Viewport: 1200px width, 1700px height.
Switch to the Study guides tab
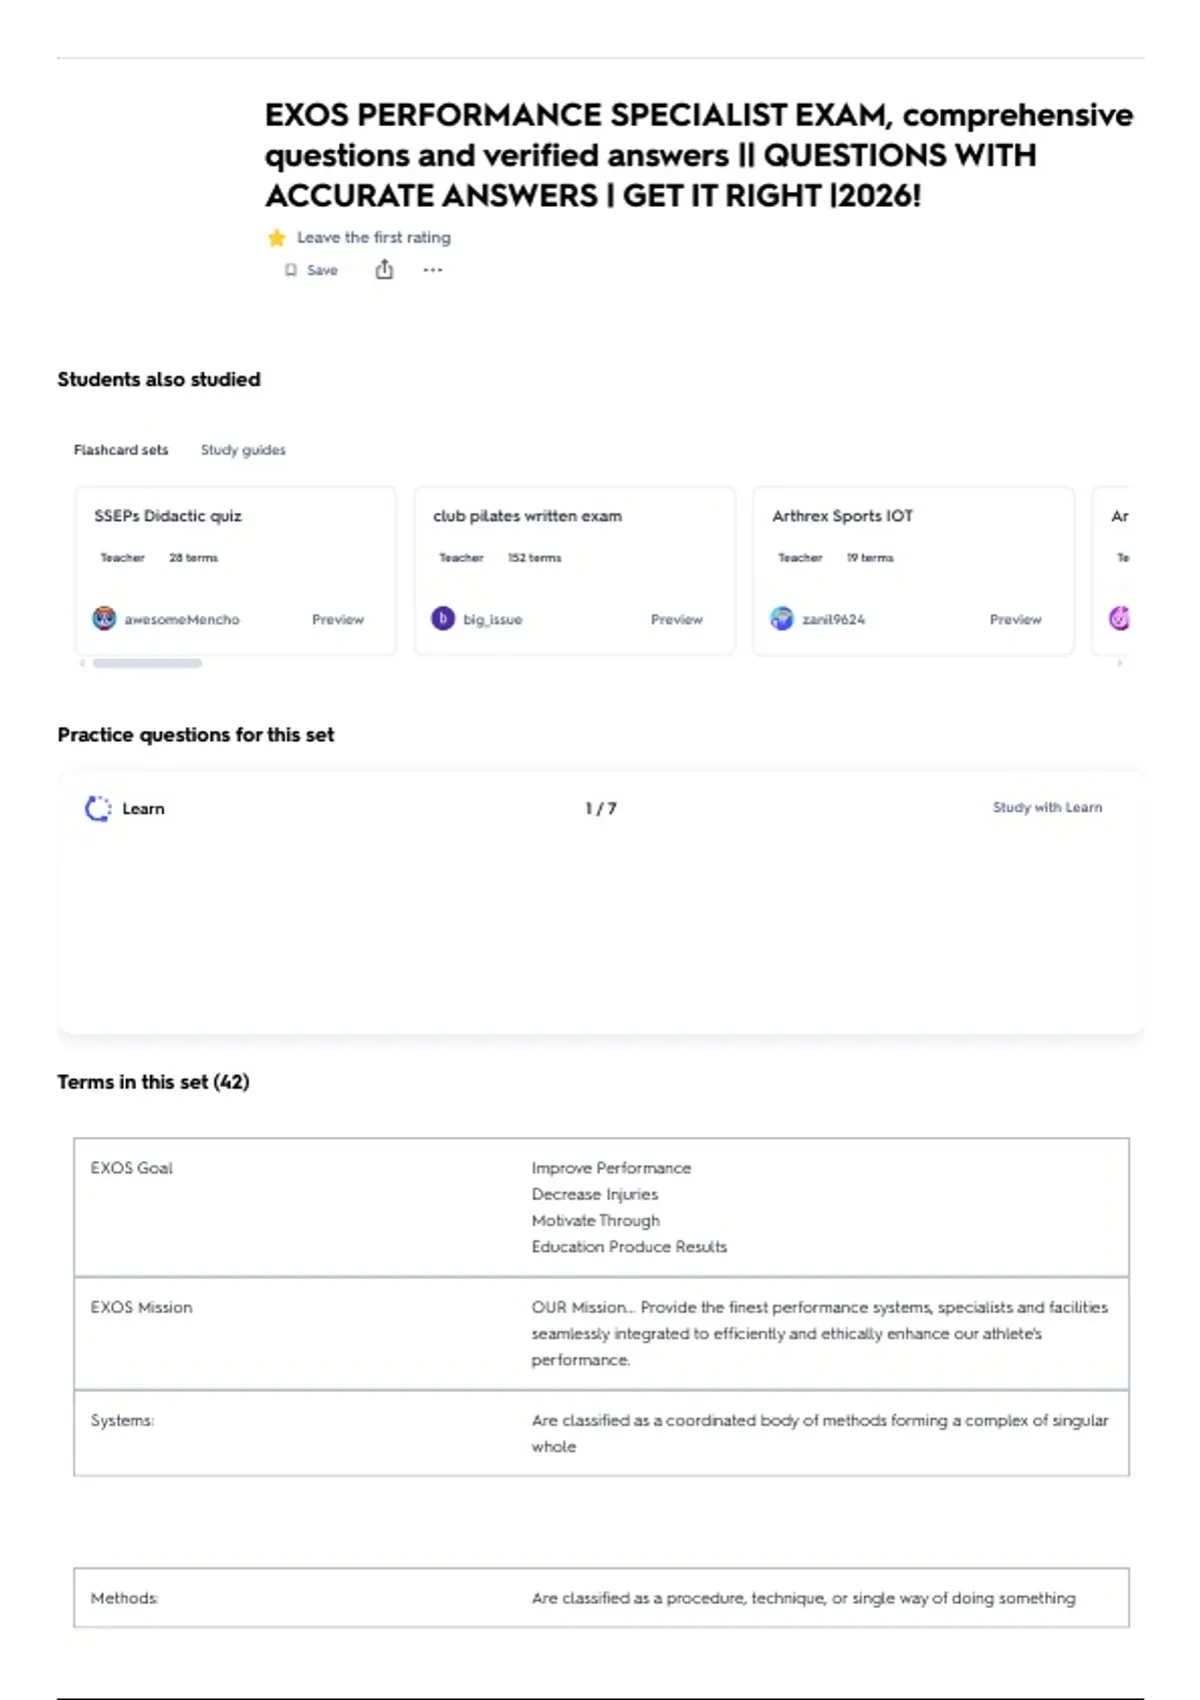click(x=243, y=450)
